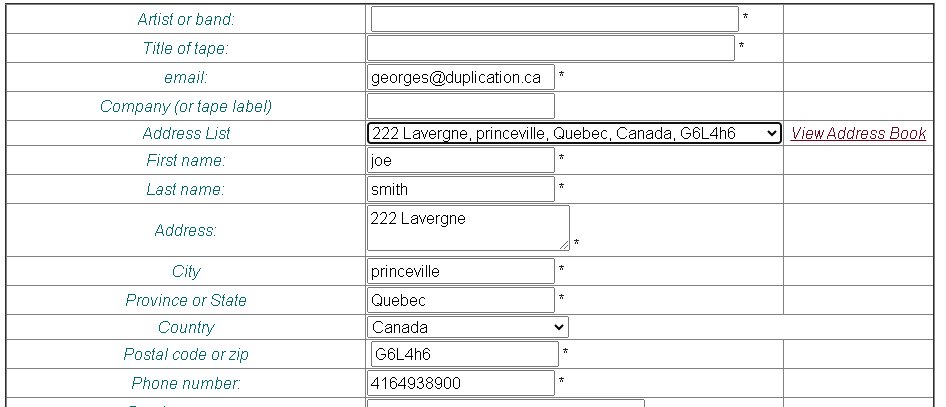Open the Address List dropdown
The width and height of the screenshot is (946, 407).
[x=574, y=133]
